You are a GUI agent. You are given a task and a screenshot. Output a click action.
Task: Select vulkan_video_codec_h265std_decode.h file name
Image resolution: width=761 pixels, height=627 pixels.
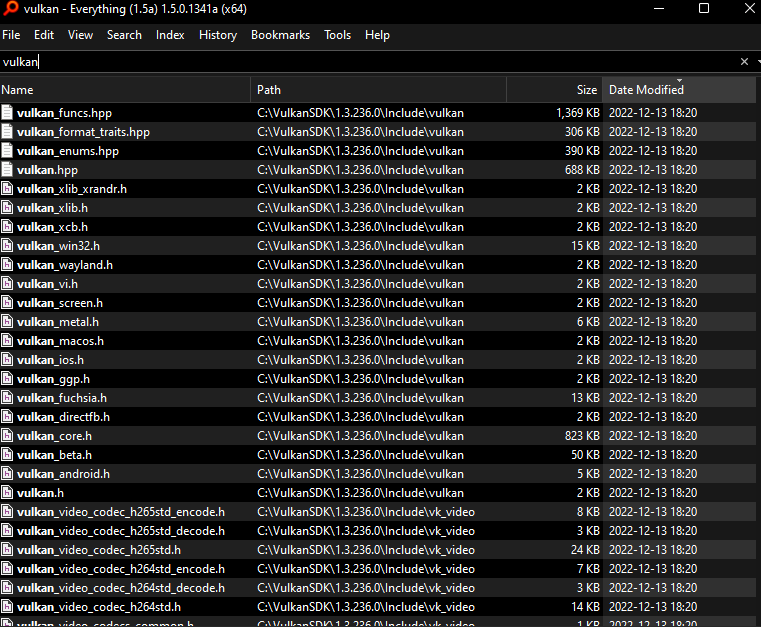(121, 531)
